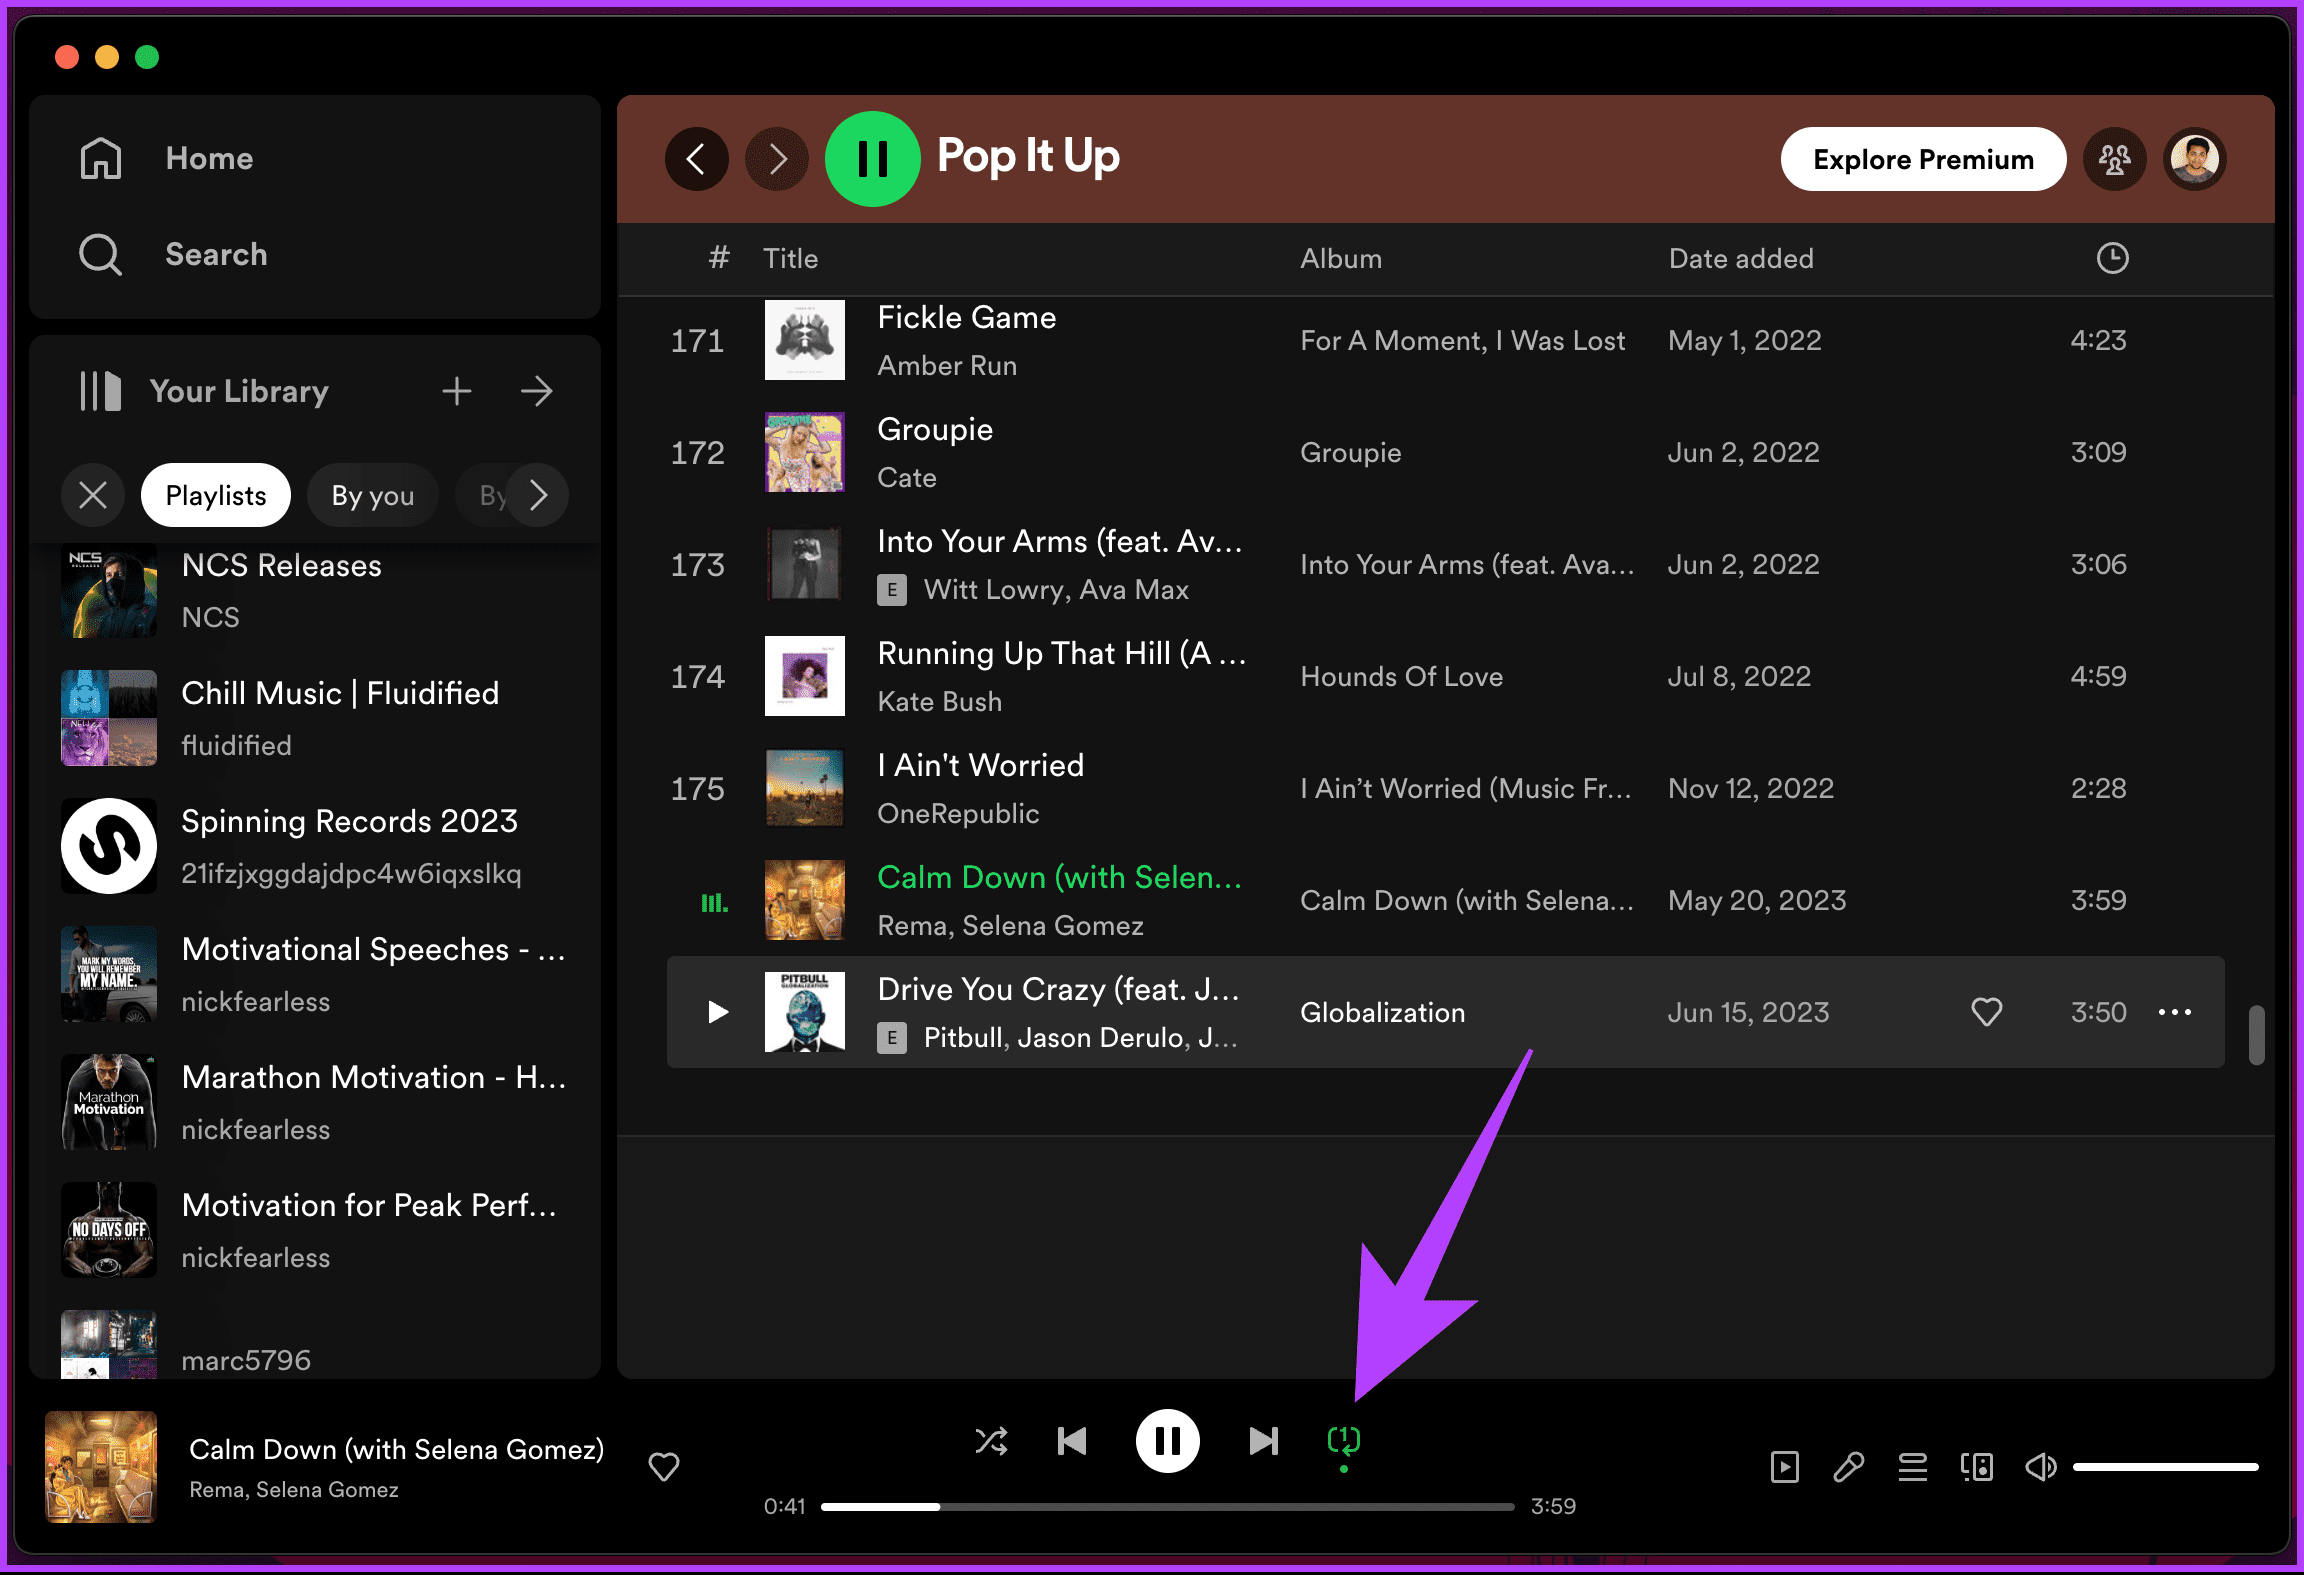Toggle the pause button in the playlist header
2304x1575 pixels.
[x=875, y=158]
